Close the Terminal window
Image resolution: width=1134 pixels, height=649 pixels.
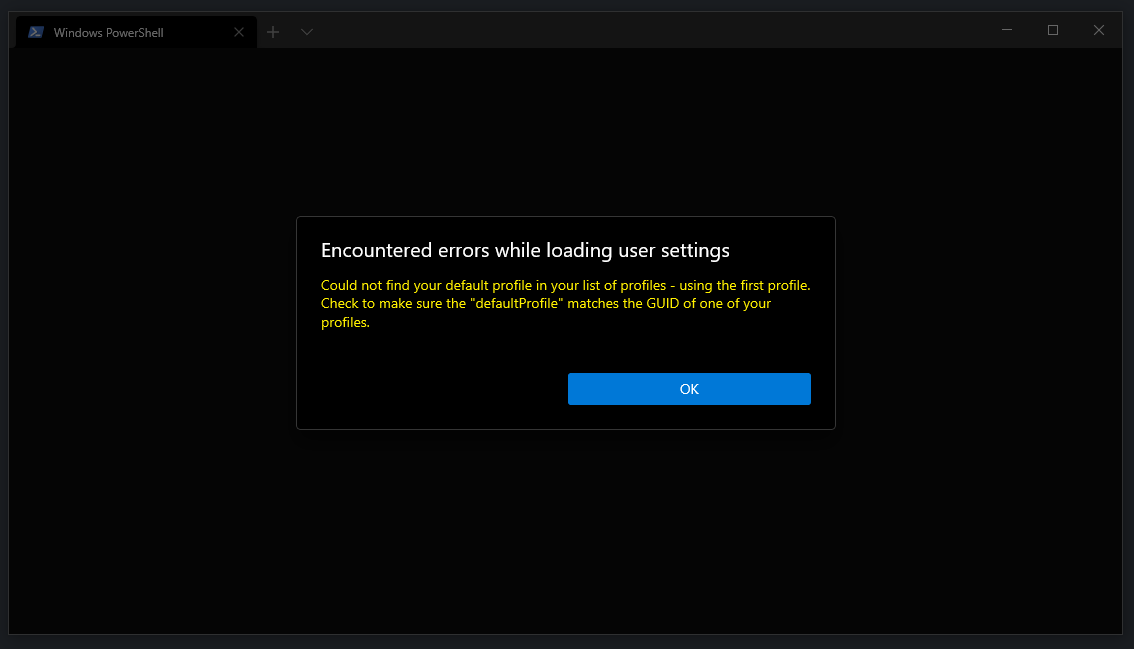point(1099,30)
